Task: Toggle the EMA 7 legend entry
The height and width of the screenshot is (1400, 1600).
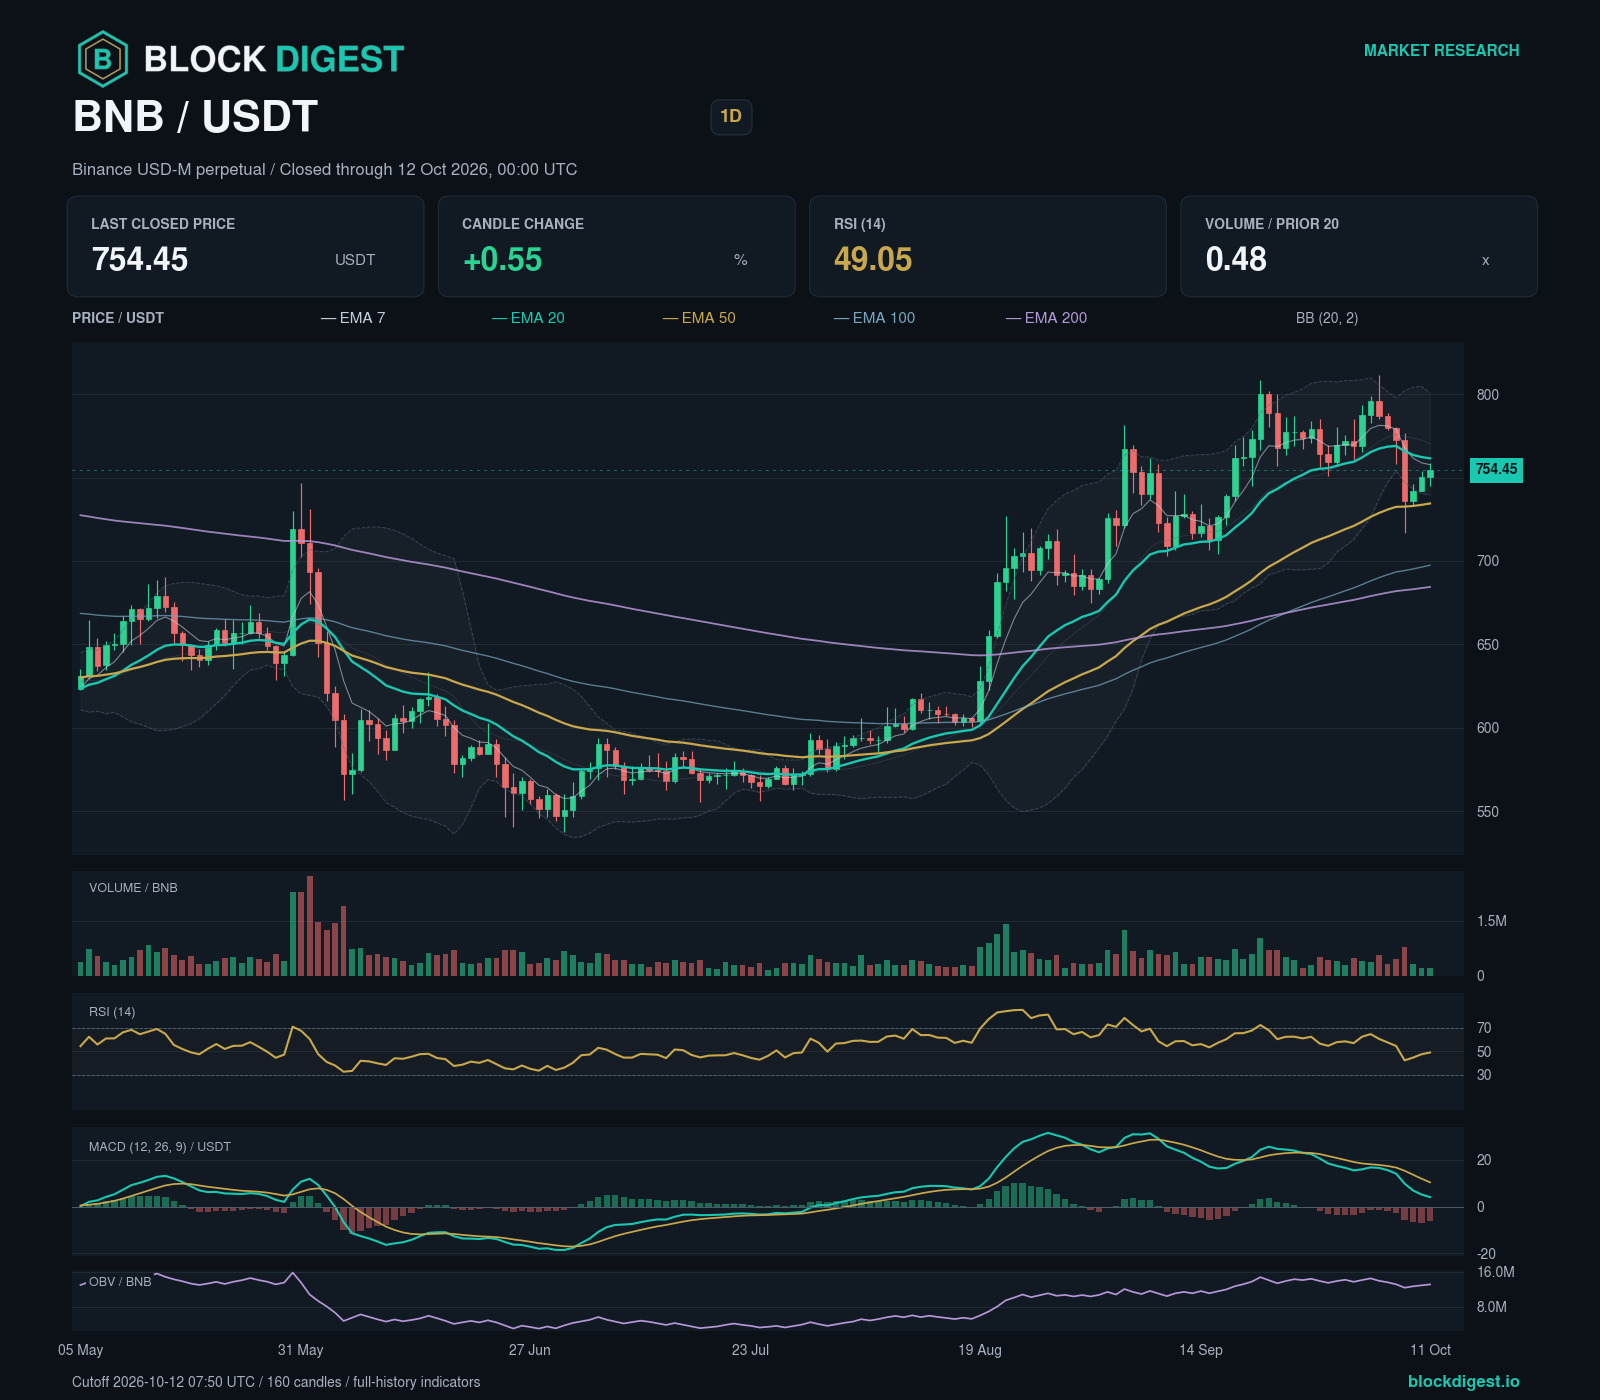Action: (353, 318)
